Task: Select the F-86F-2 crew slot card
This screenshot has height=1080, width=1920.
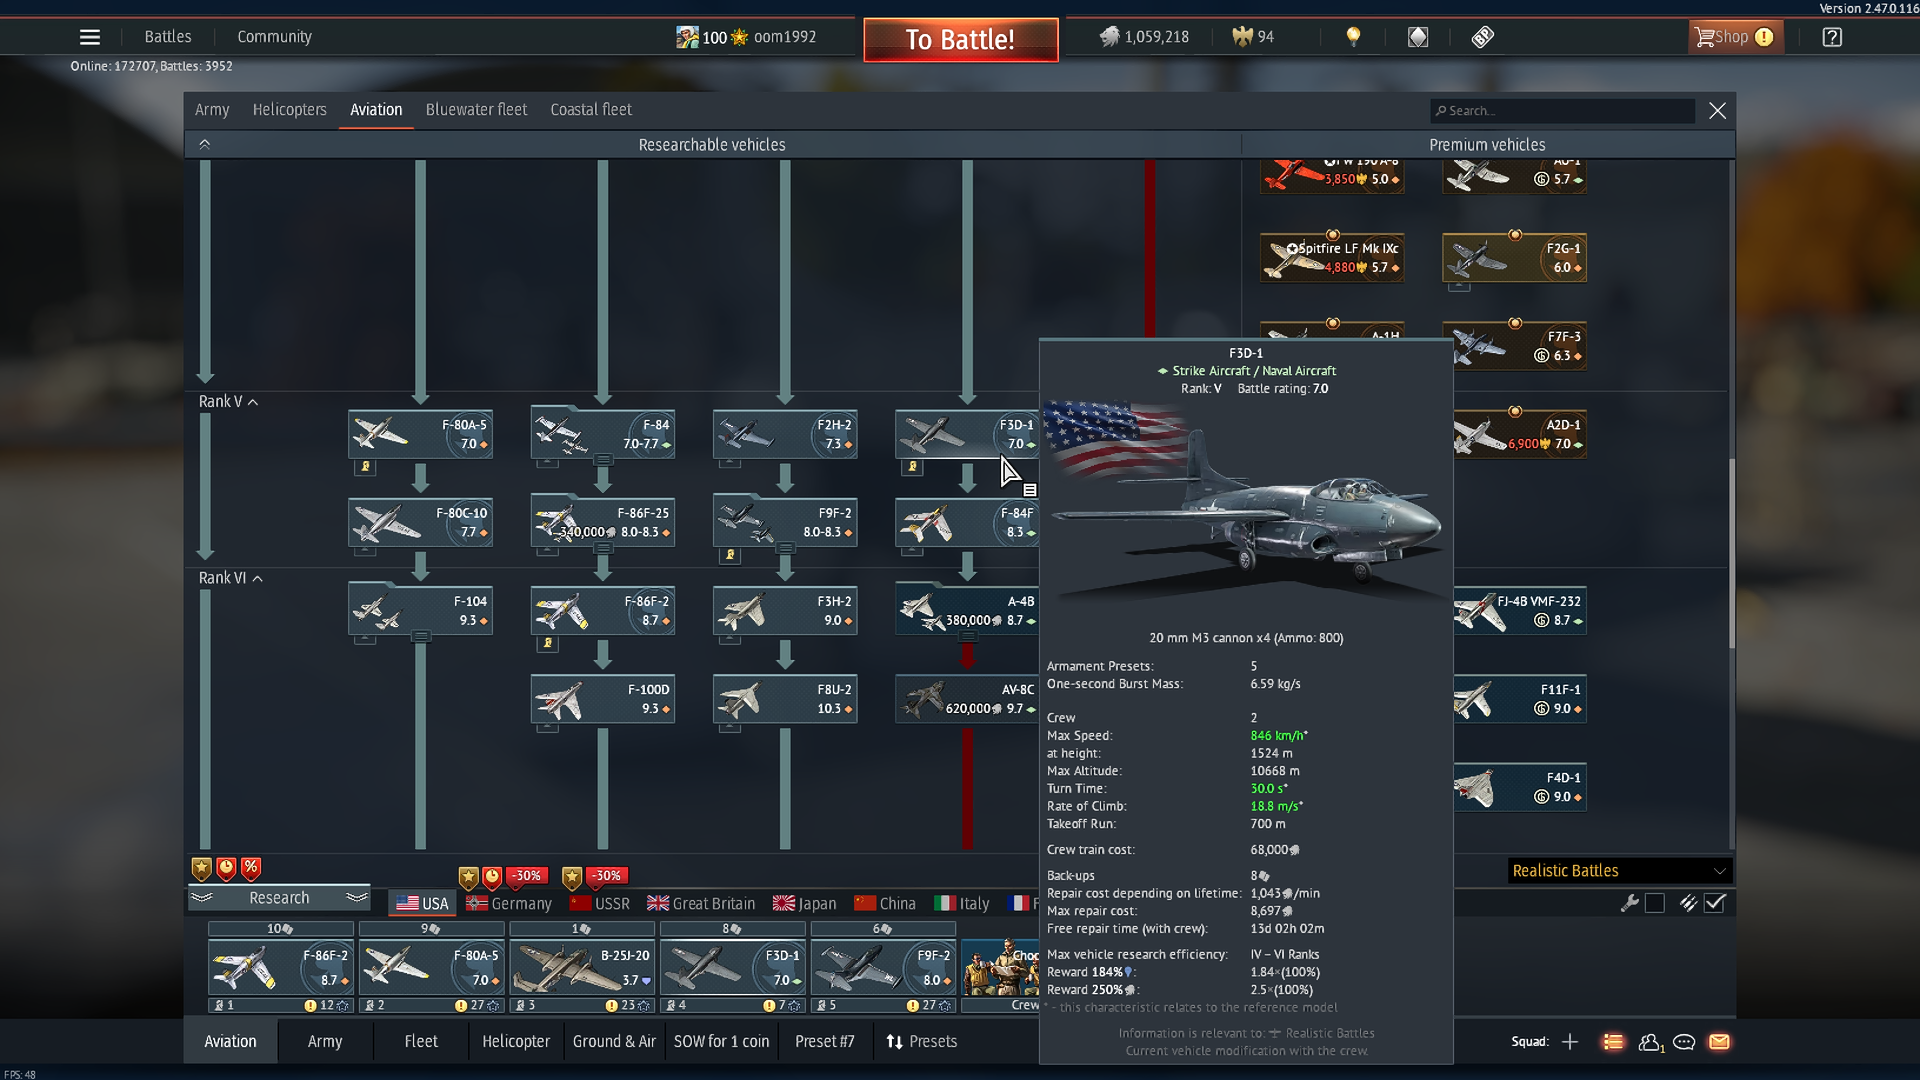Action: pyautogui.click(x=281, y=968)
